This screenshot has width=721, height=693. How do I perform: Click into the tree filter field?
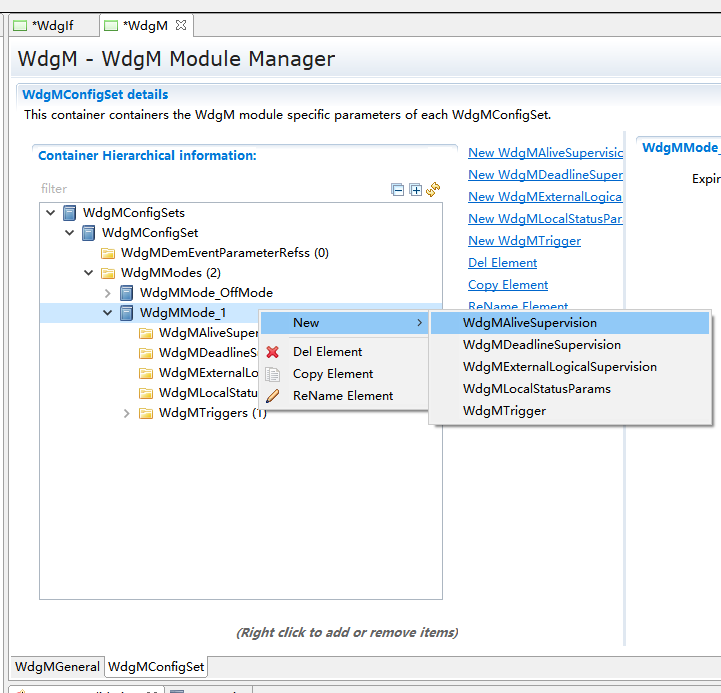click(x=200, y=189)
